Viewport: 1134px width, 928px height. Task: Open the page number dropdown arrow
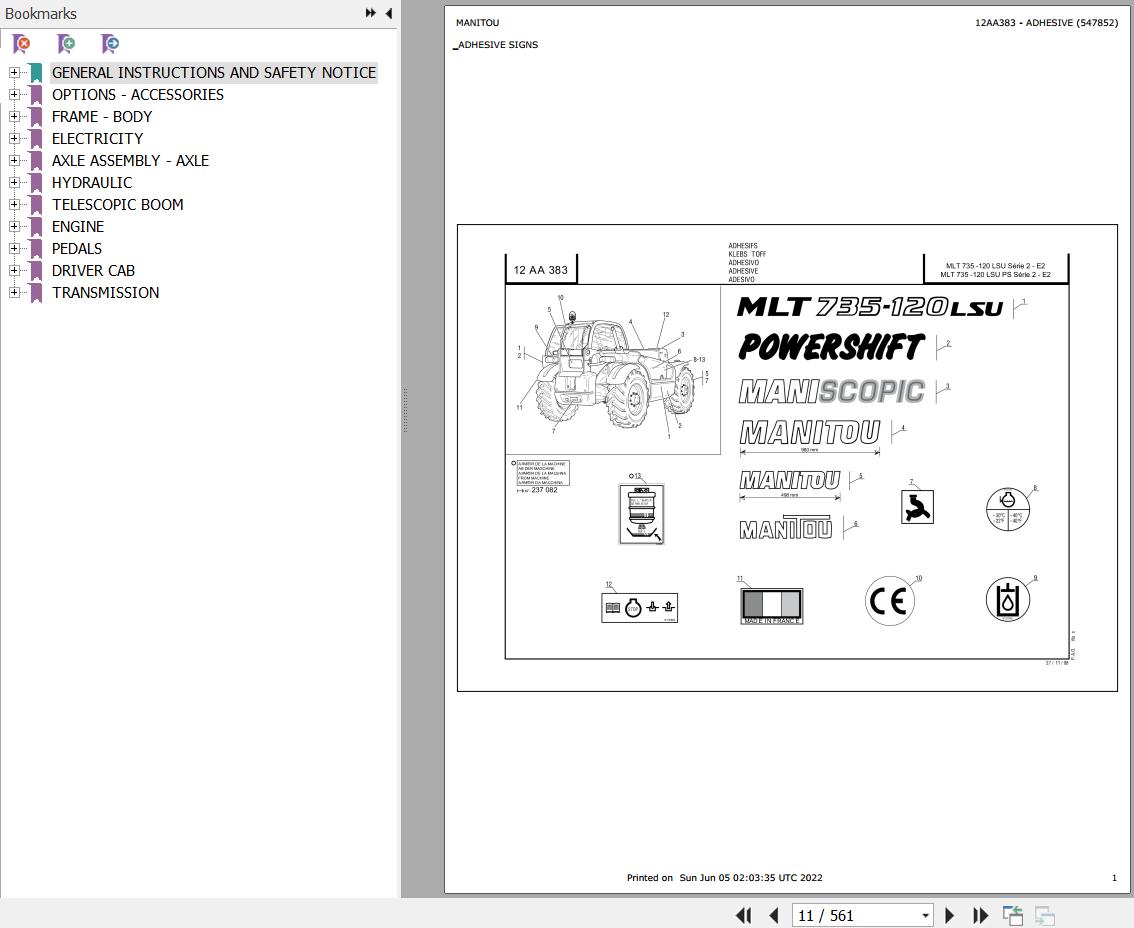(x=925, y=916)
